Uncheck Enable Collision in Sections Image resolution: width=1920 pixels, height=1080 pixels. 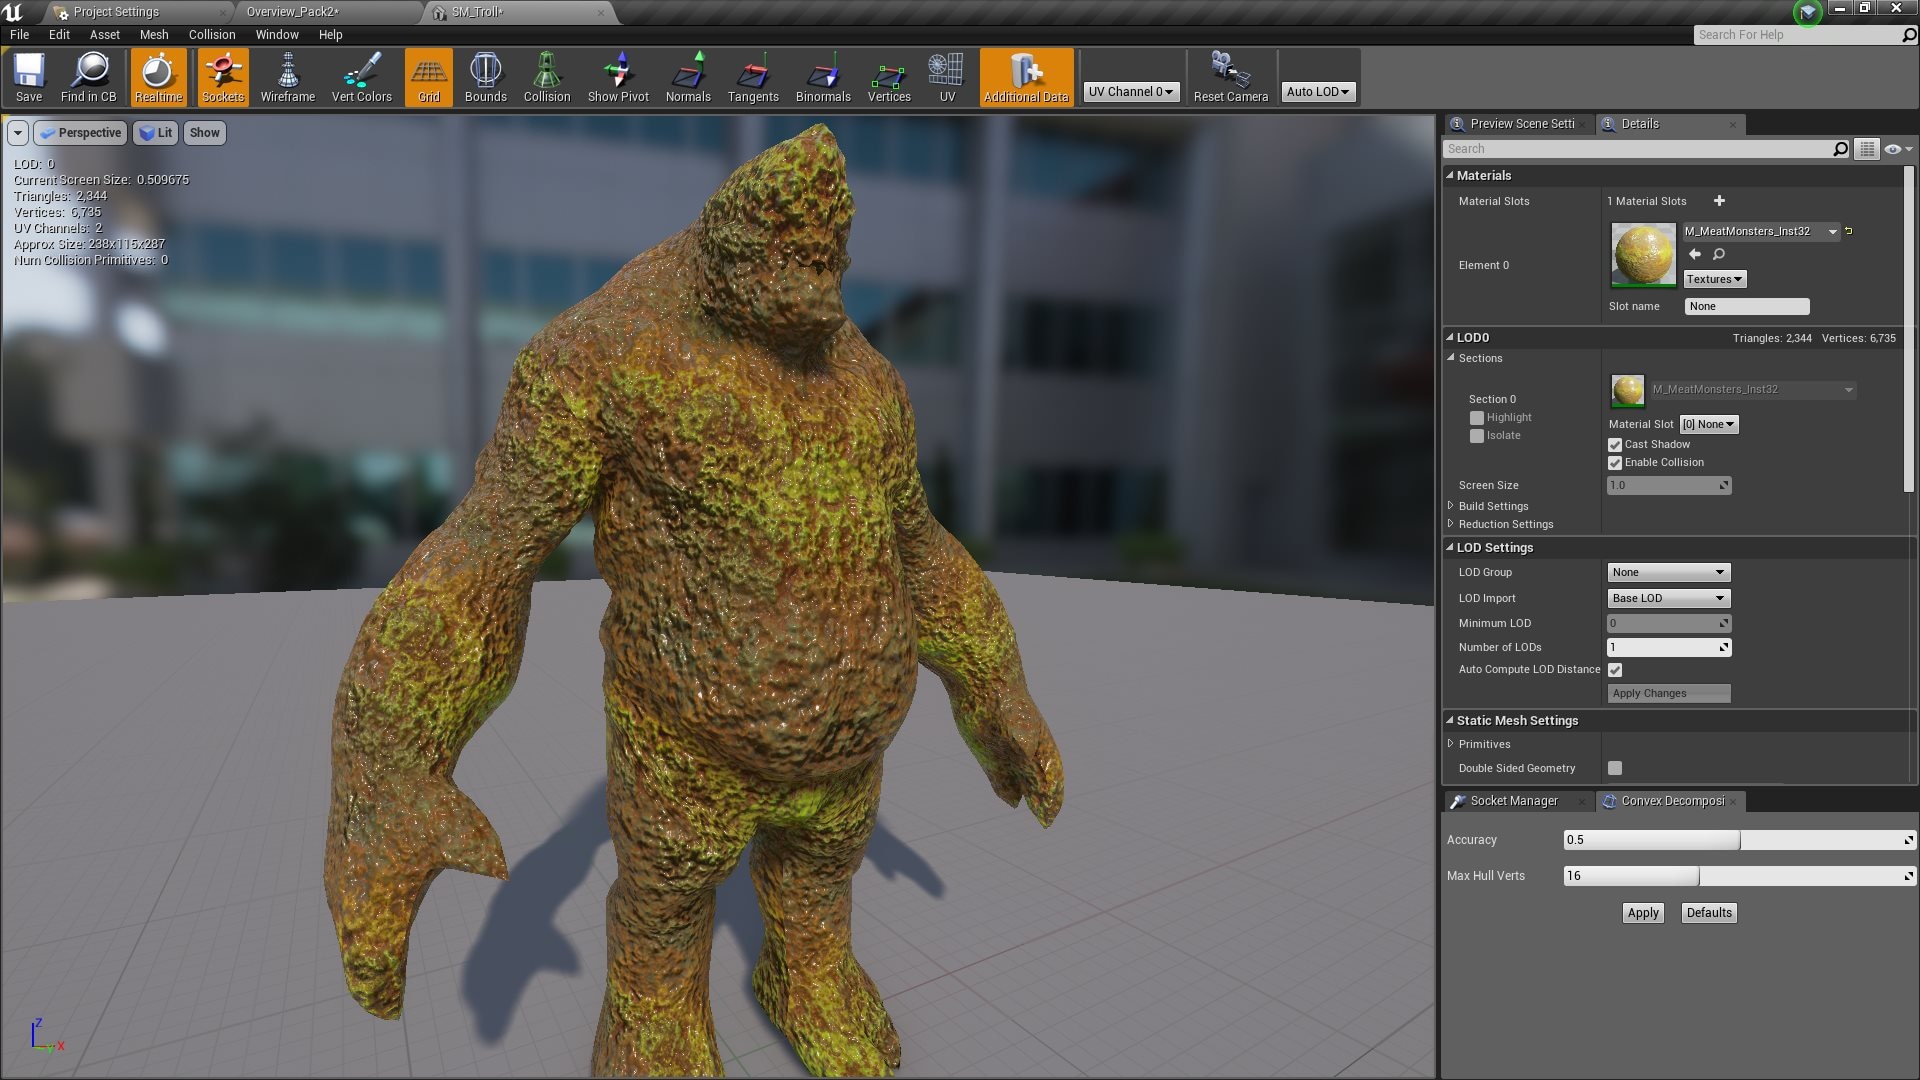point(1615,463)
